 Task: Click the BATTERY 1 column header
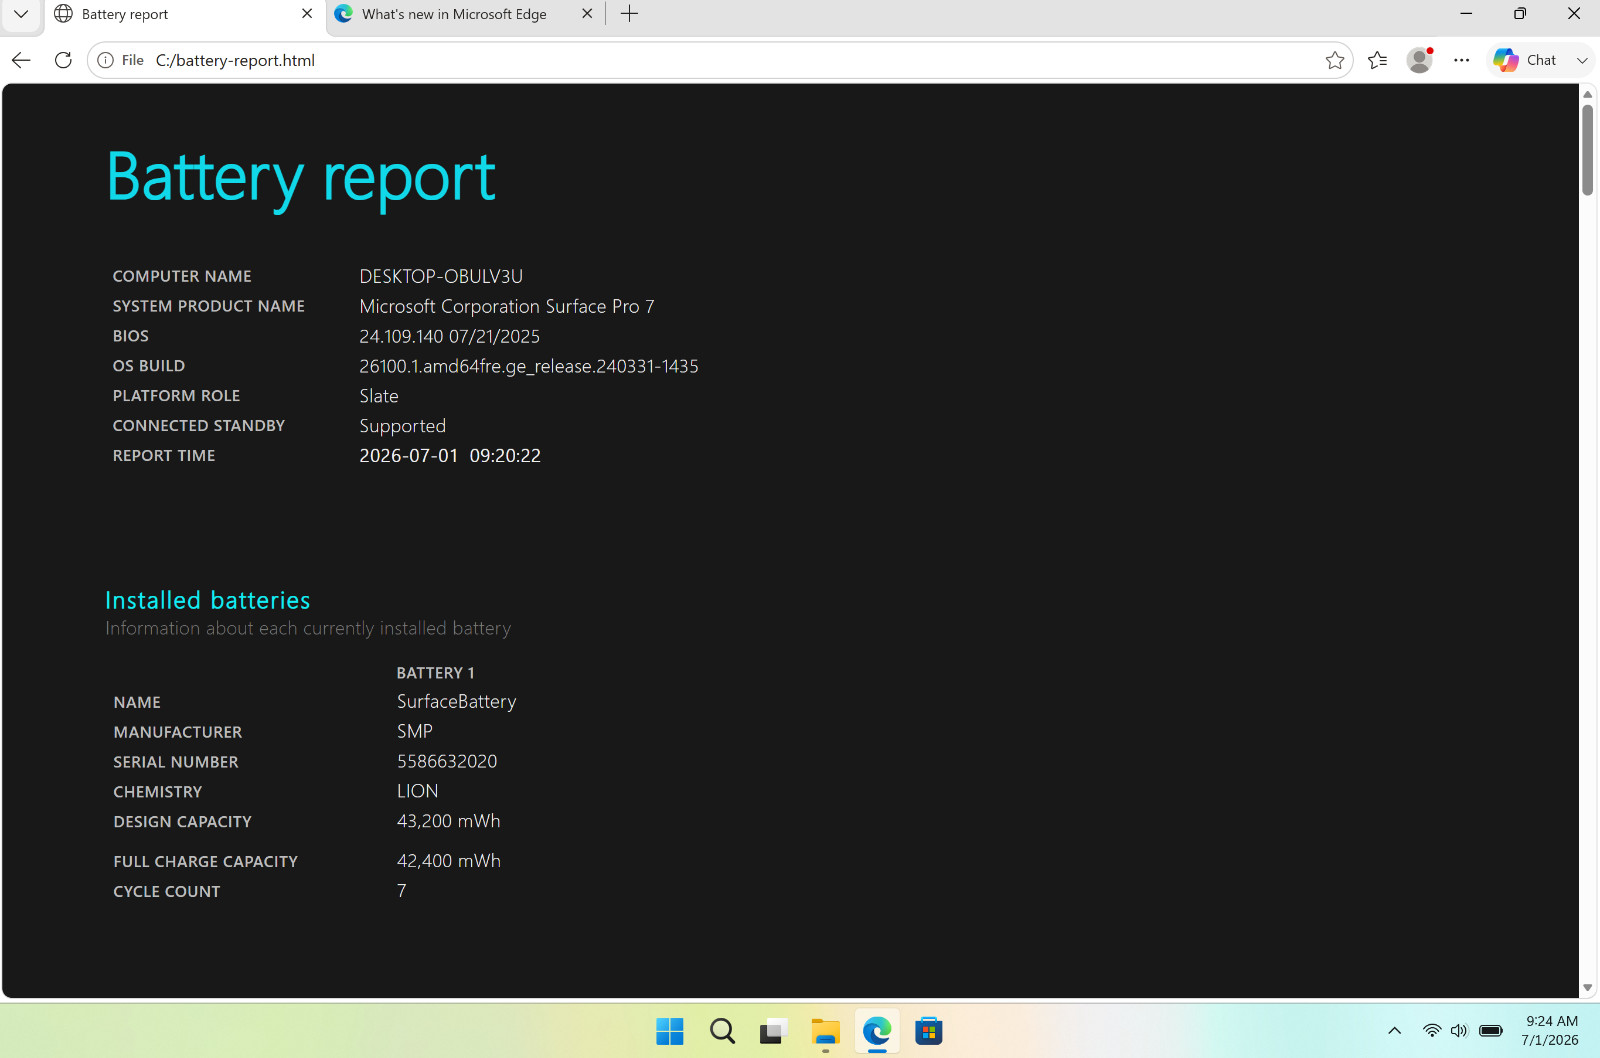pyautogui.click(x=435, y=673)
